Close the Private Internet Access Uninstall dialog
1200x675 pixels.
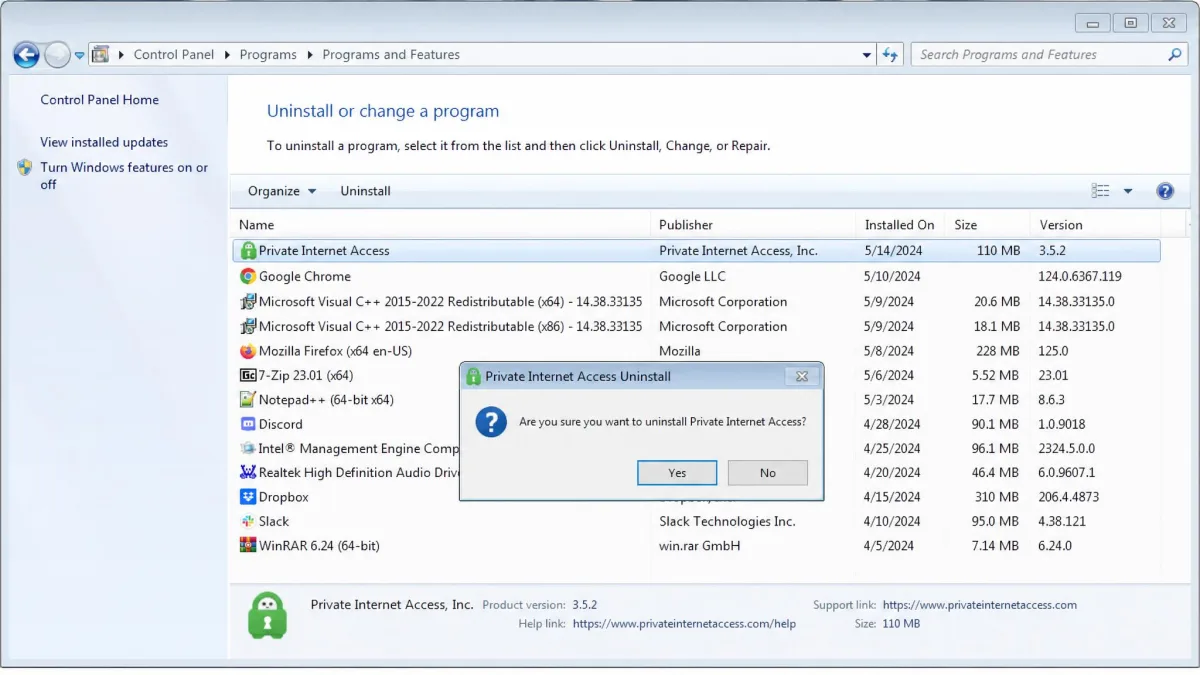coord(801,376)
